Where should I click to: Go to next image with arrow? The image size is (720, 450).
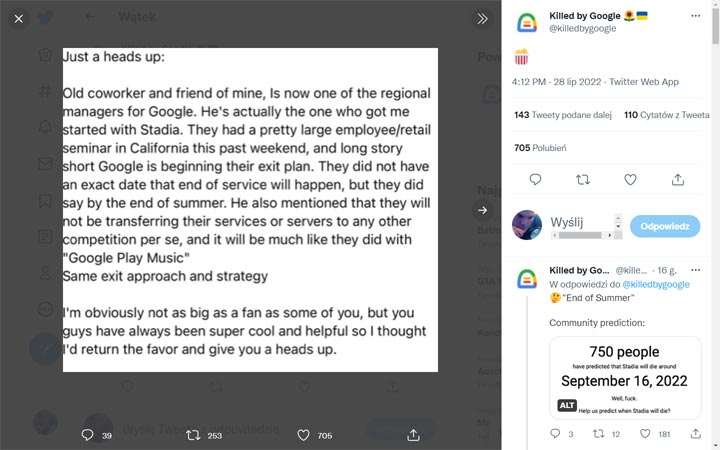pos(482,210)
